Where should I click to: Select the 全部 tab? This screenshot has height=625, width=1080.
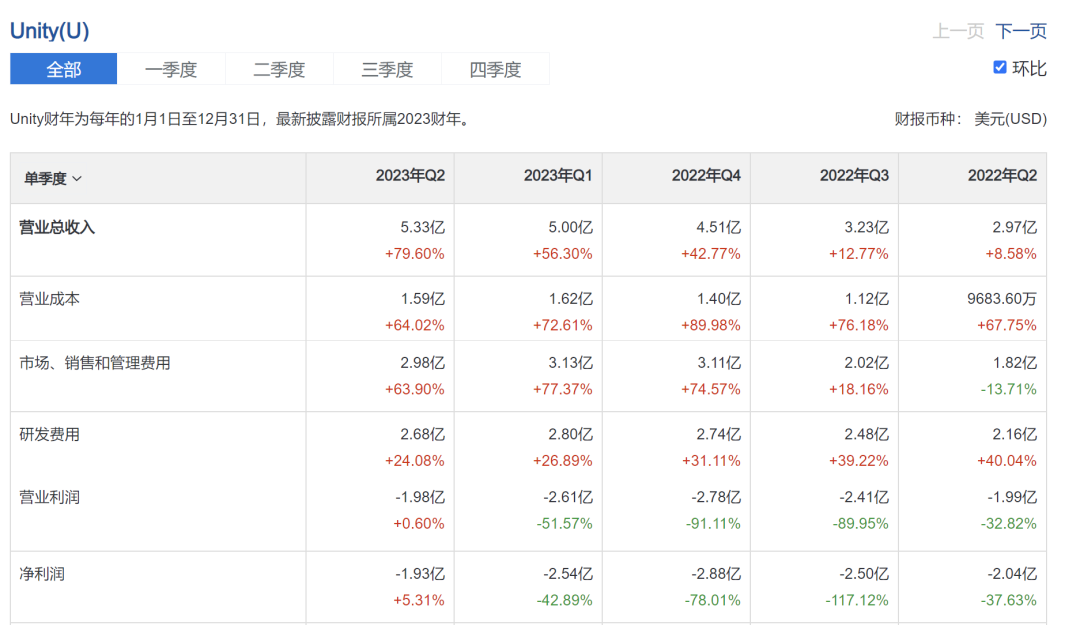coord(64,69)
